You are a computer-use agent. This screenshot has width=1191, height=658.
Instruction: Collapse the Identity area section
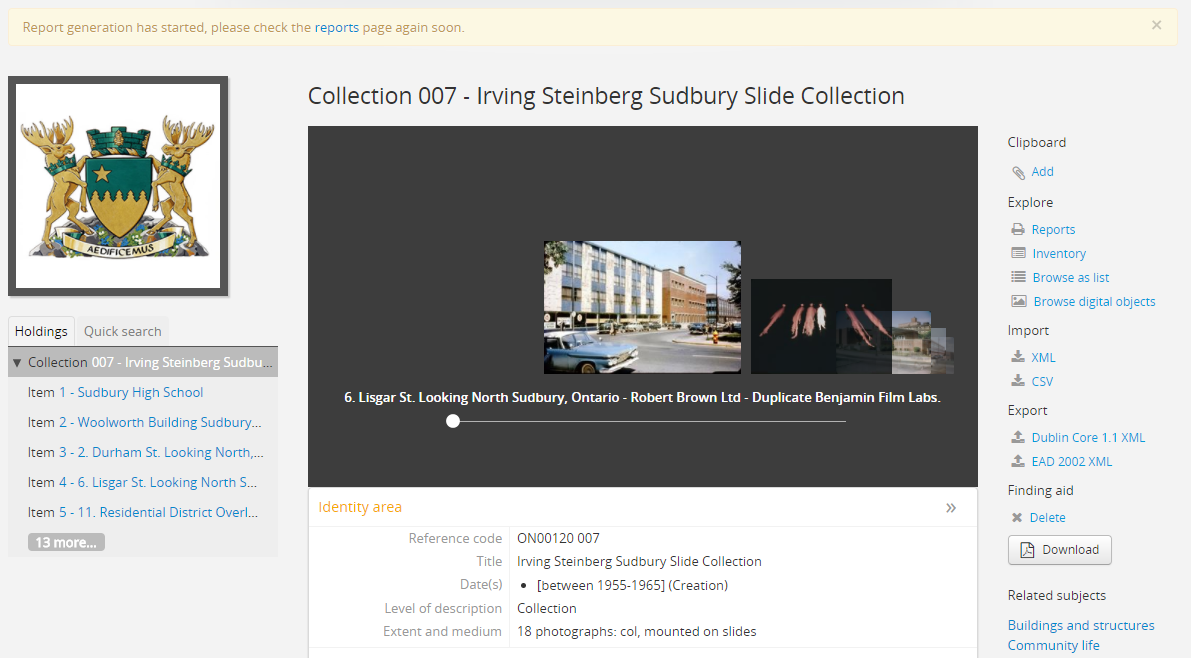click(x=950, y=508)
